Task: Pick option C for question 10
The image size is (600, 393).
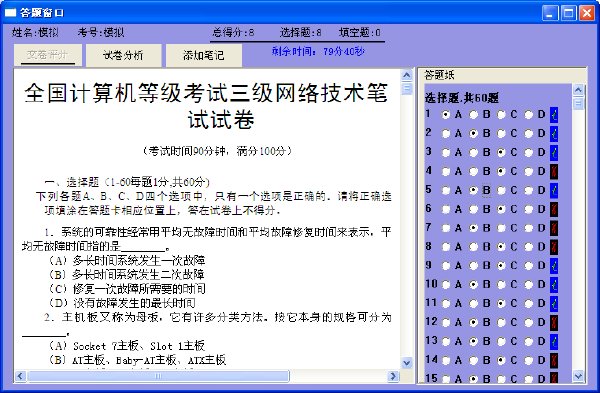Action: click(501, 285)
